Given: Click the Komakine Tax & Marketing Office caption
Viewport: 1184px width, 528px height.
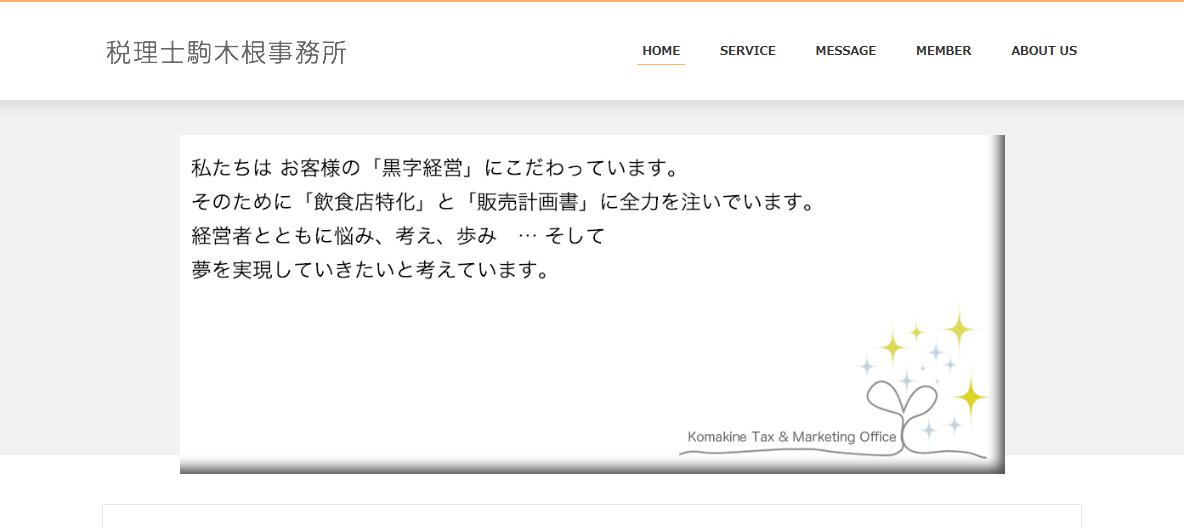Looking at the screenshot, I should [x=792, y=437].
